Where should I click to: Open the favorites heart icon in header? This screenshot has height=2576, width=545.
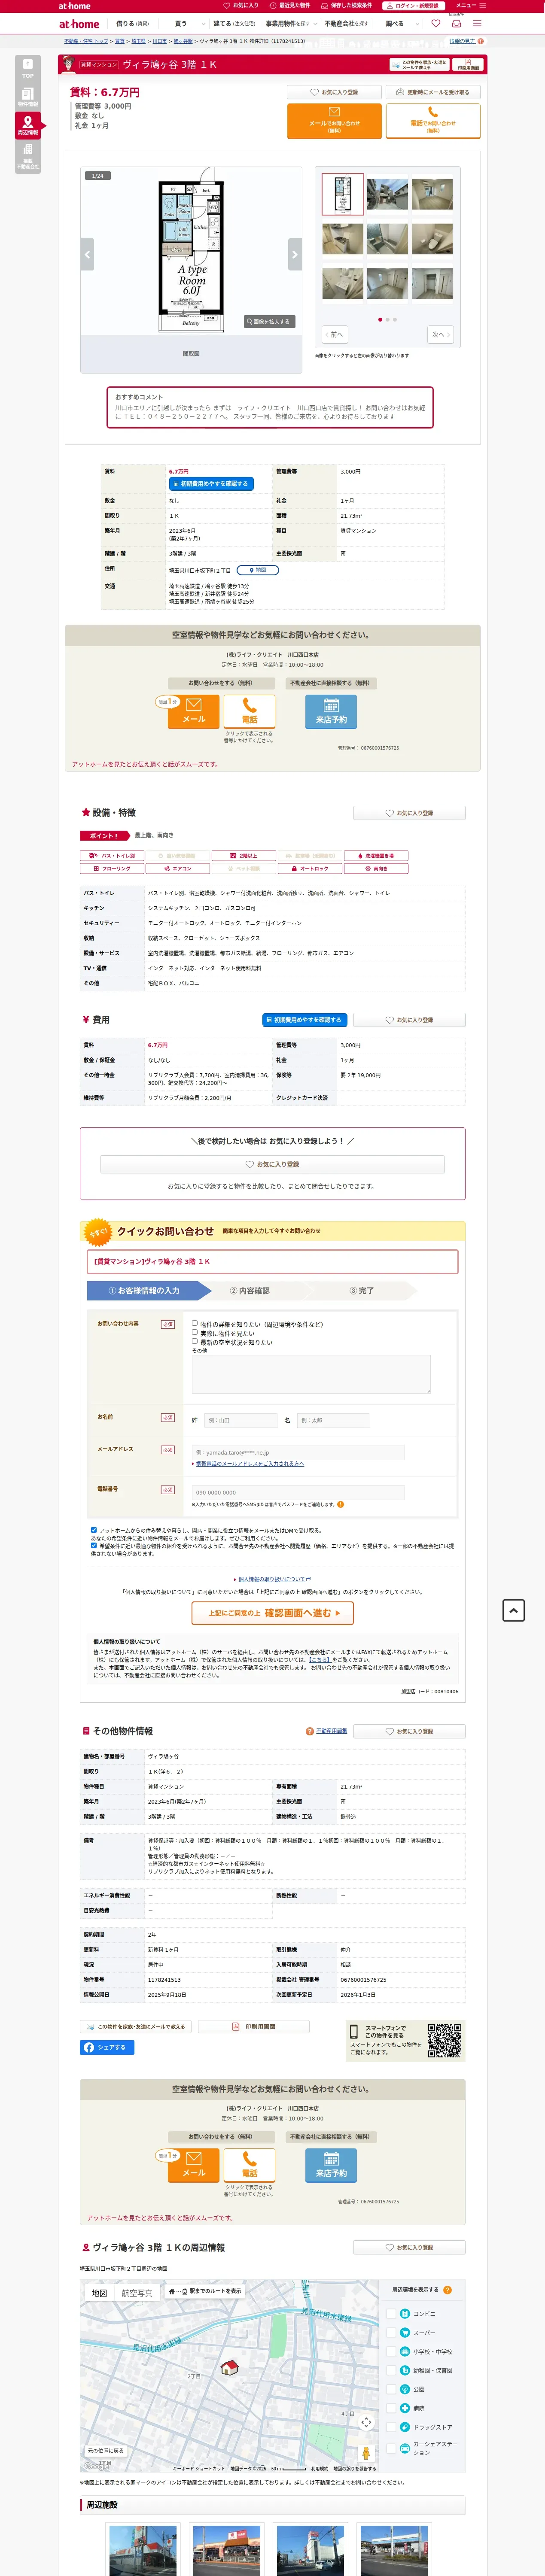435,23
